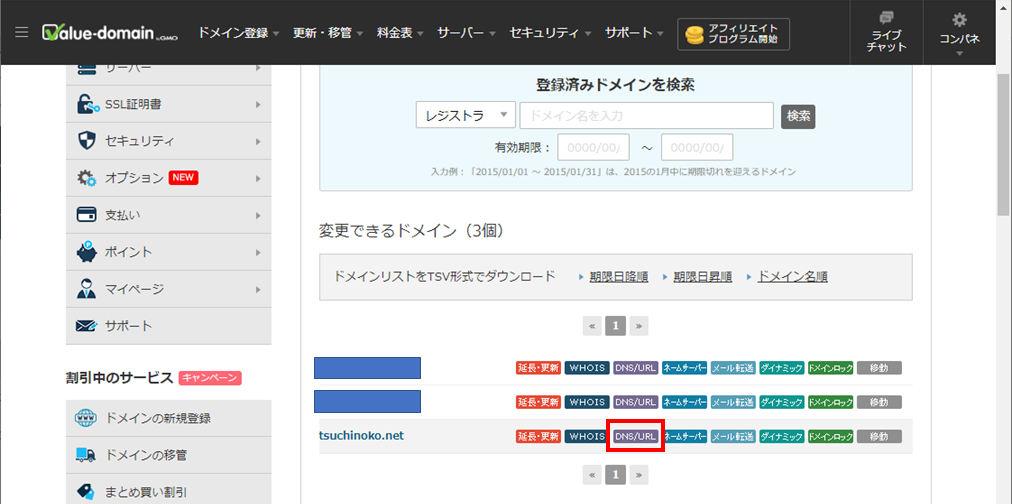Open the ドメイン登録 menu
This screenshot has width=1012, height=504.
239,33
